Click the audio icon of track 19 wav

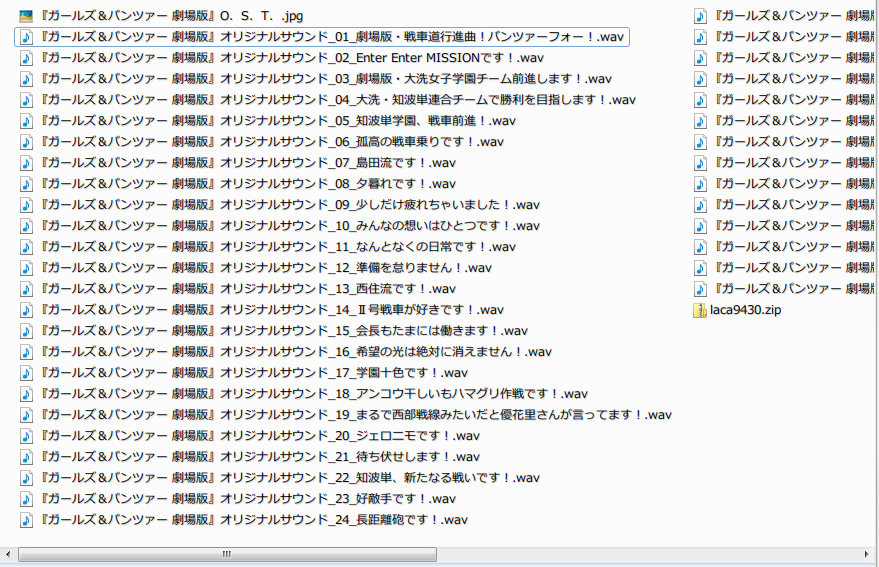click(x=26, y=415)
